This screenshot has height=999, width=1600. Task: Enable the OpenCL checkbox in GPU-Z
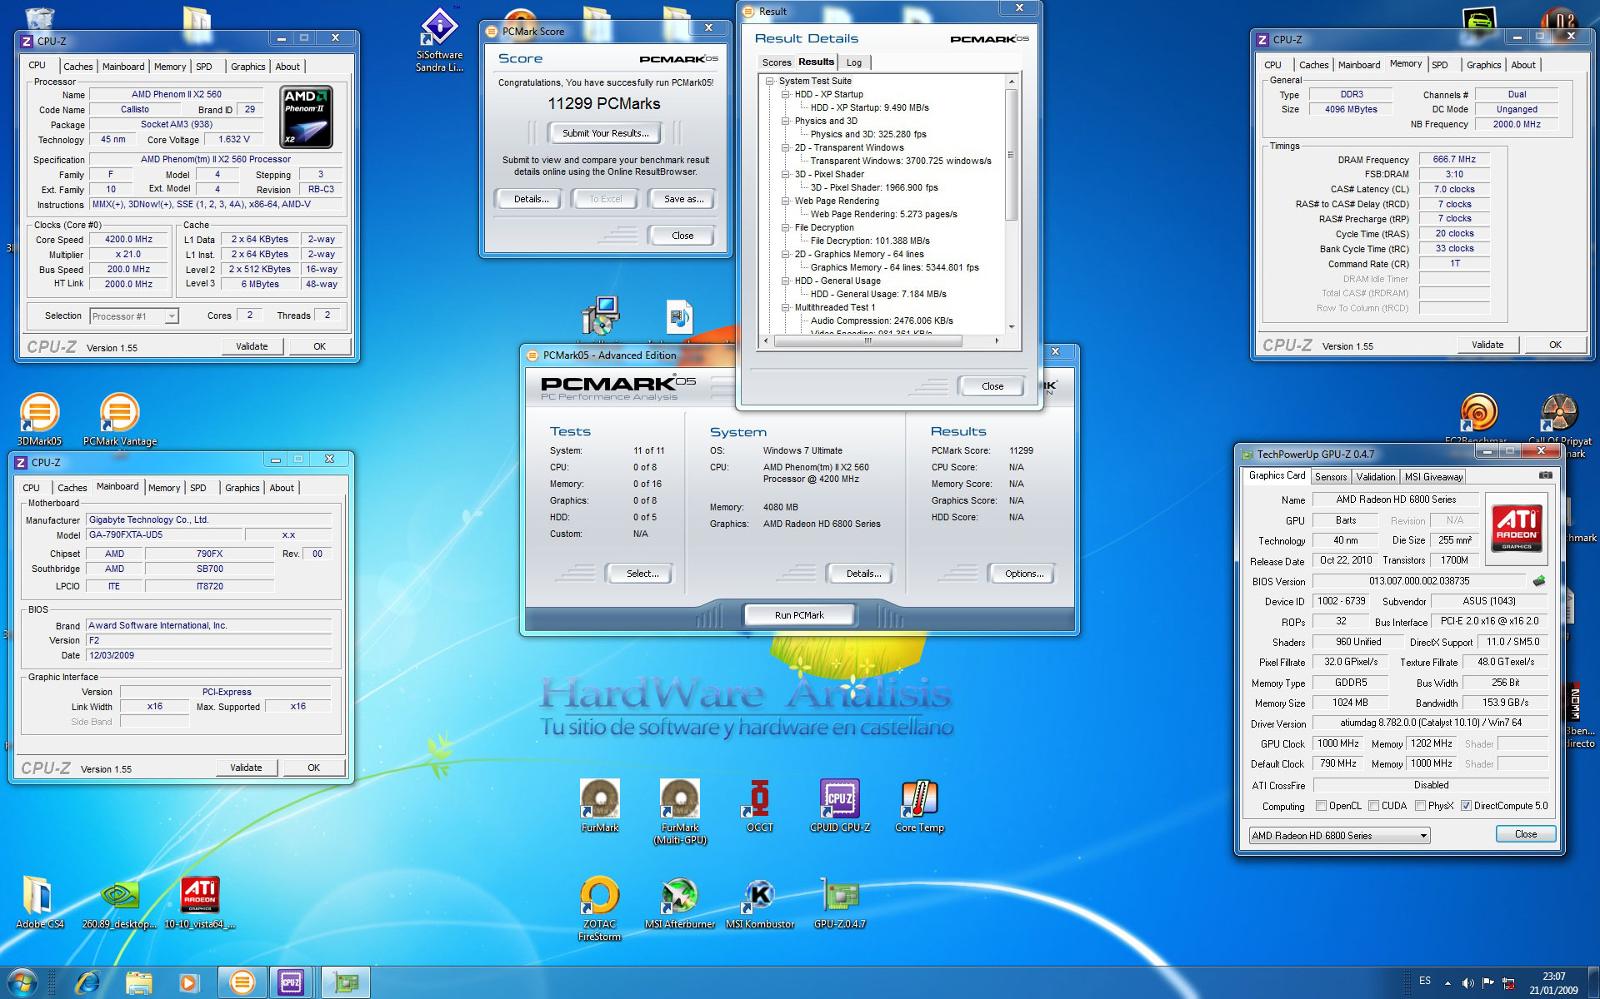[x=1321, y=806]
